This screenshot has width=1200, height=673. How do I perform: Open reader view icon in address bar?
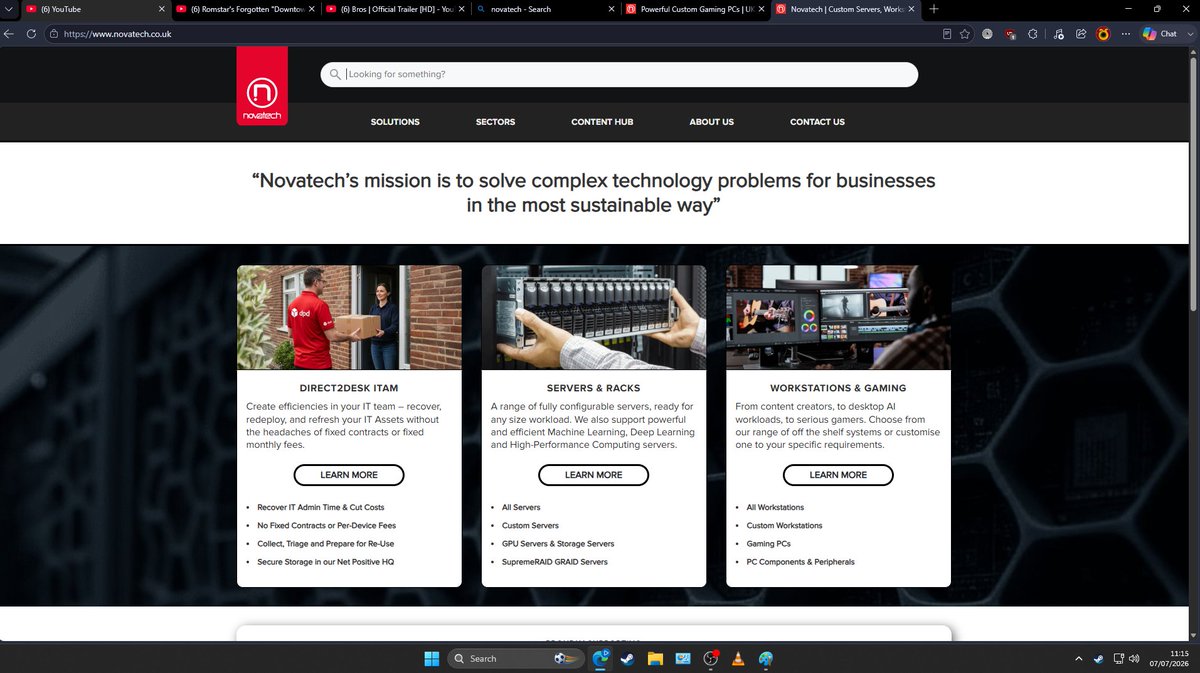click(x=946, y=33)
